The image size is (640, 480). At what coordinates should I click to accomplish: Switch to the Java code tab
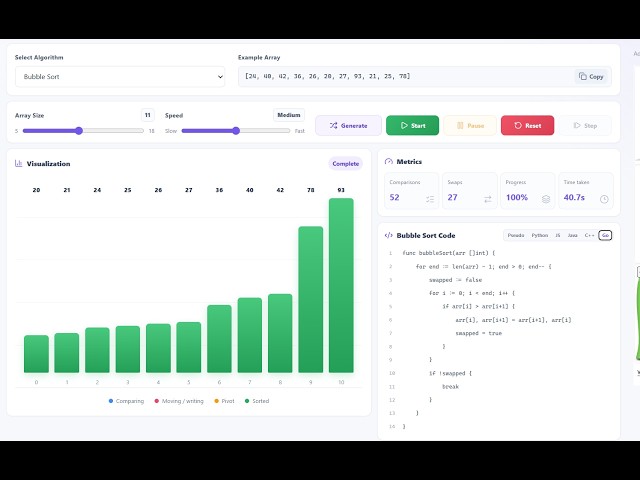(x=573, y=236)
